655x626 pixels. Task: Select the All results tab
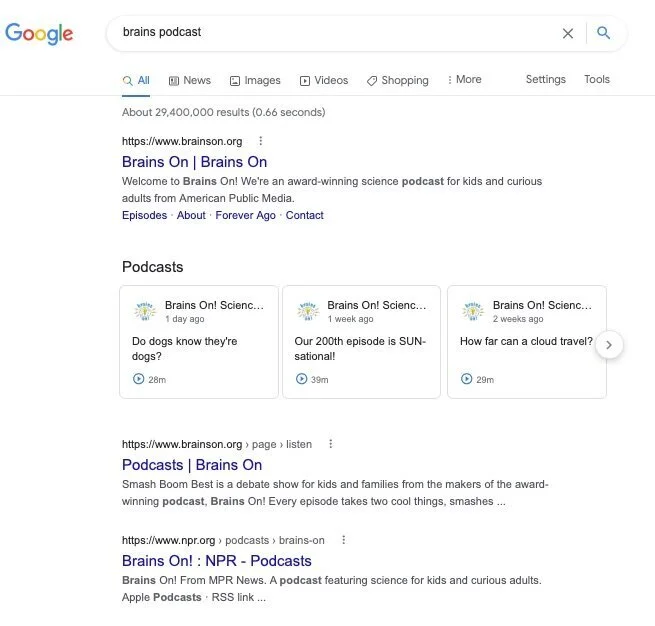[136, 80]
